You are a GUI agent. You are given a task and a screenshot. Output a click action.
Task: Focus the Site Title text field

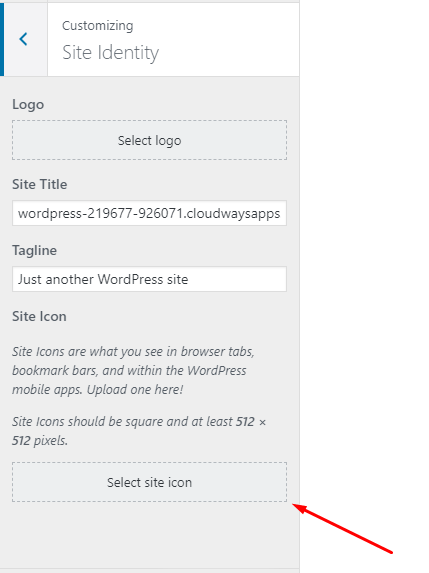pyautogui.click(x=149, y=213)
